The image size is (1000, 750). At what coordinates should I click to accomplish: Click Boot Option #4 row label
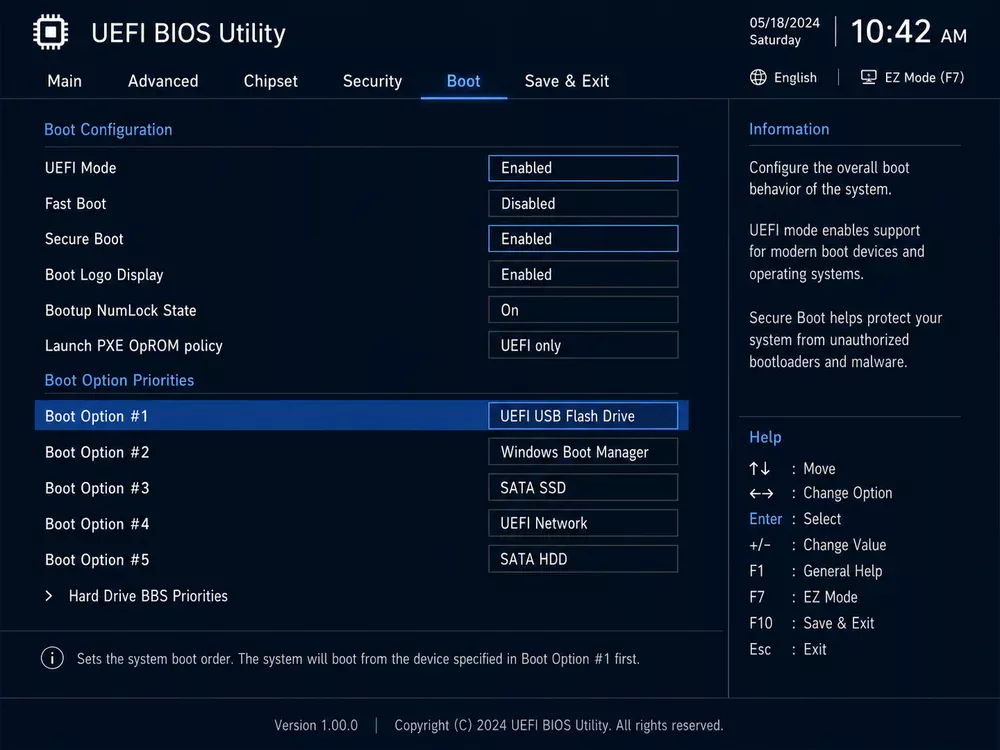pos(97,524)
